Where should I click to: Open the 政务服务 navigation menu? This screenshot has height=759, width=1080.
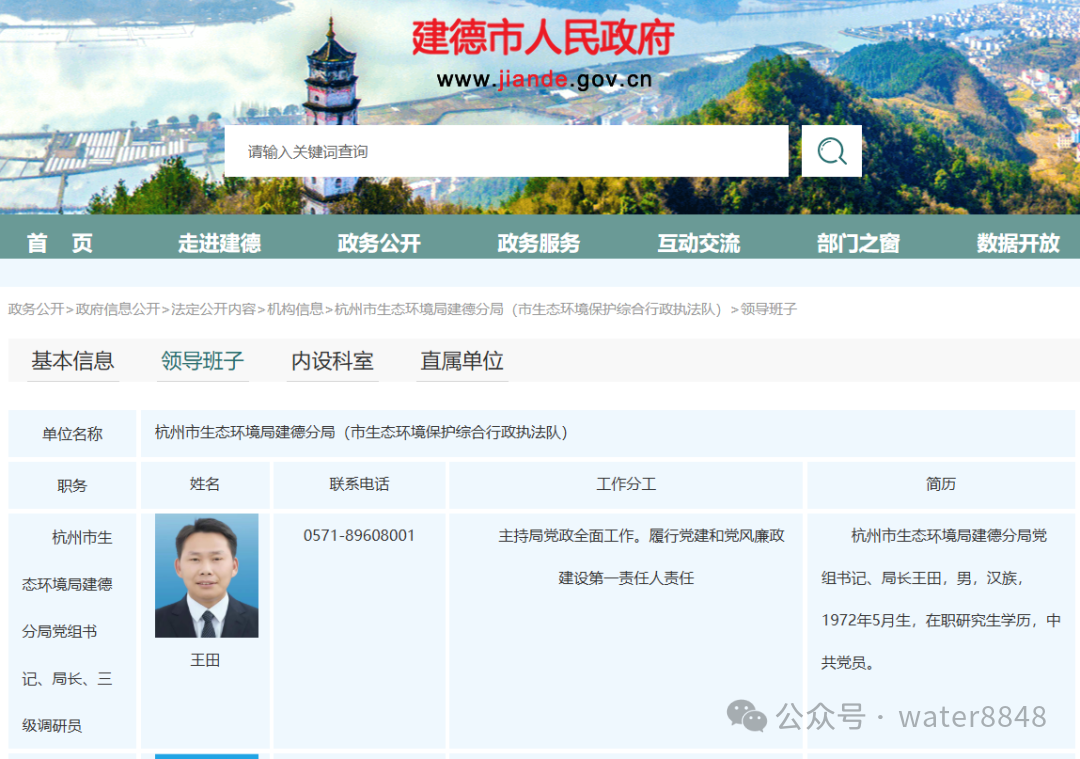538,241
